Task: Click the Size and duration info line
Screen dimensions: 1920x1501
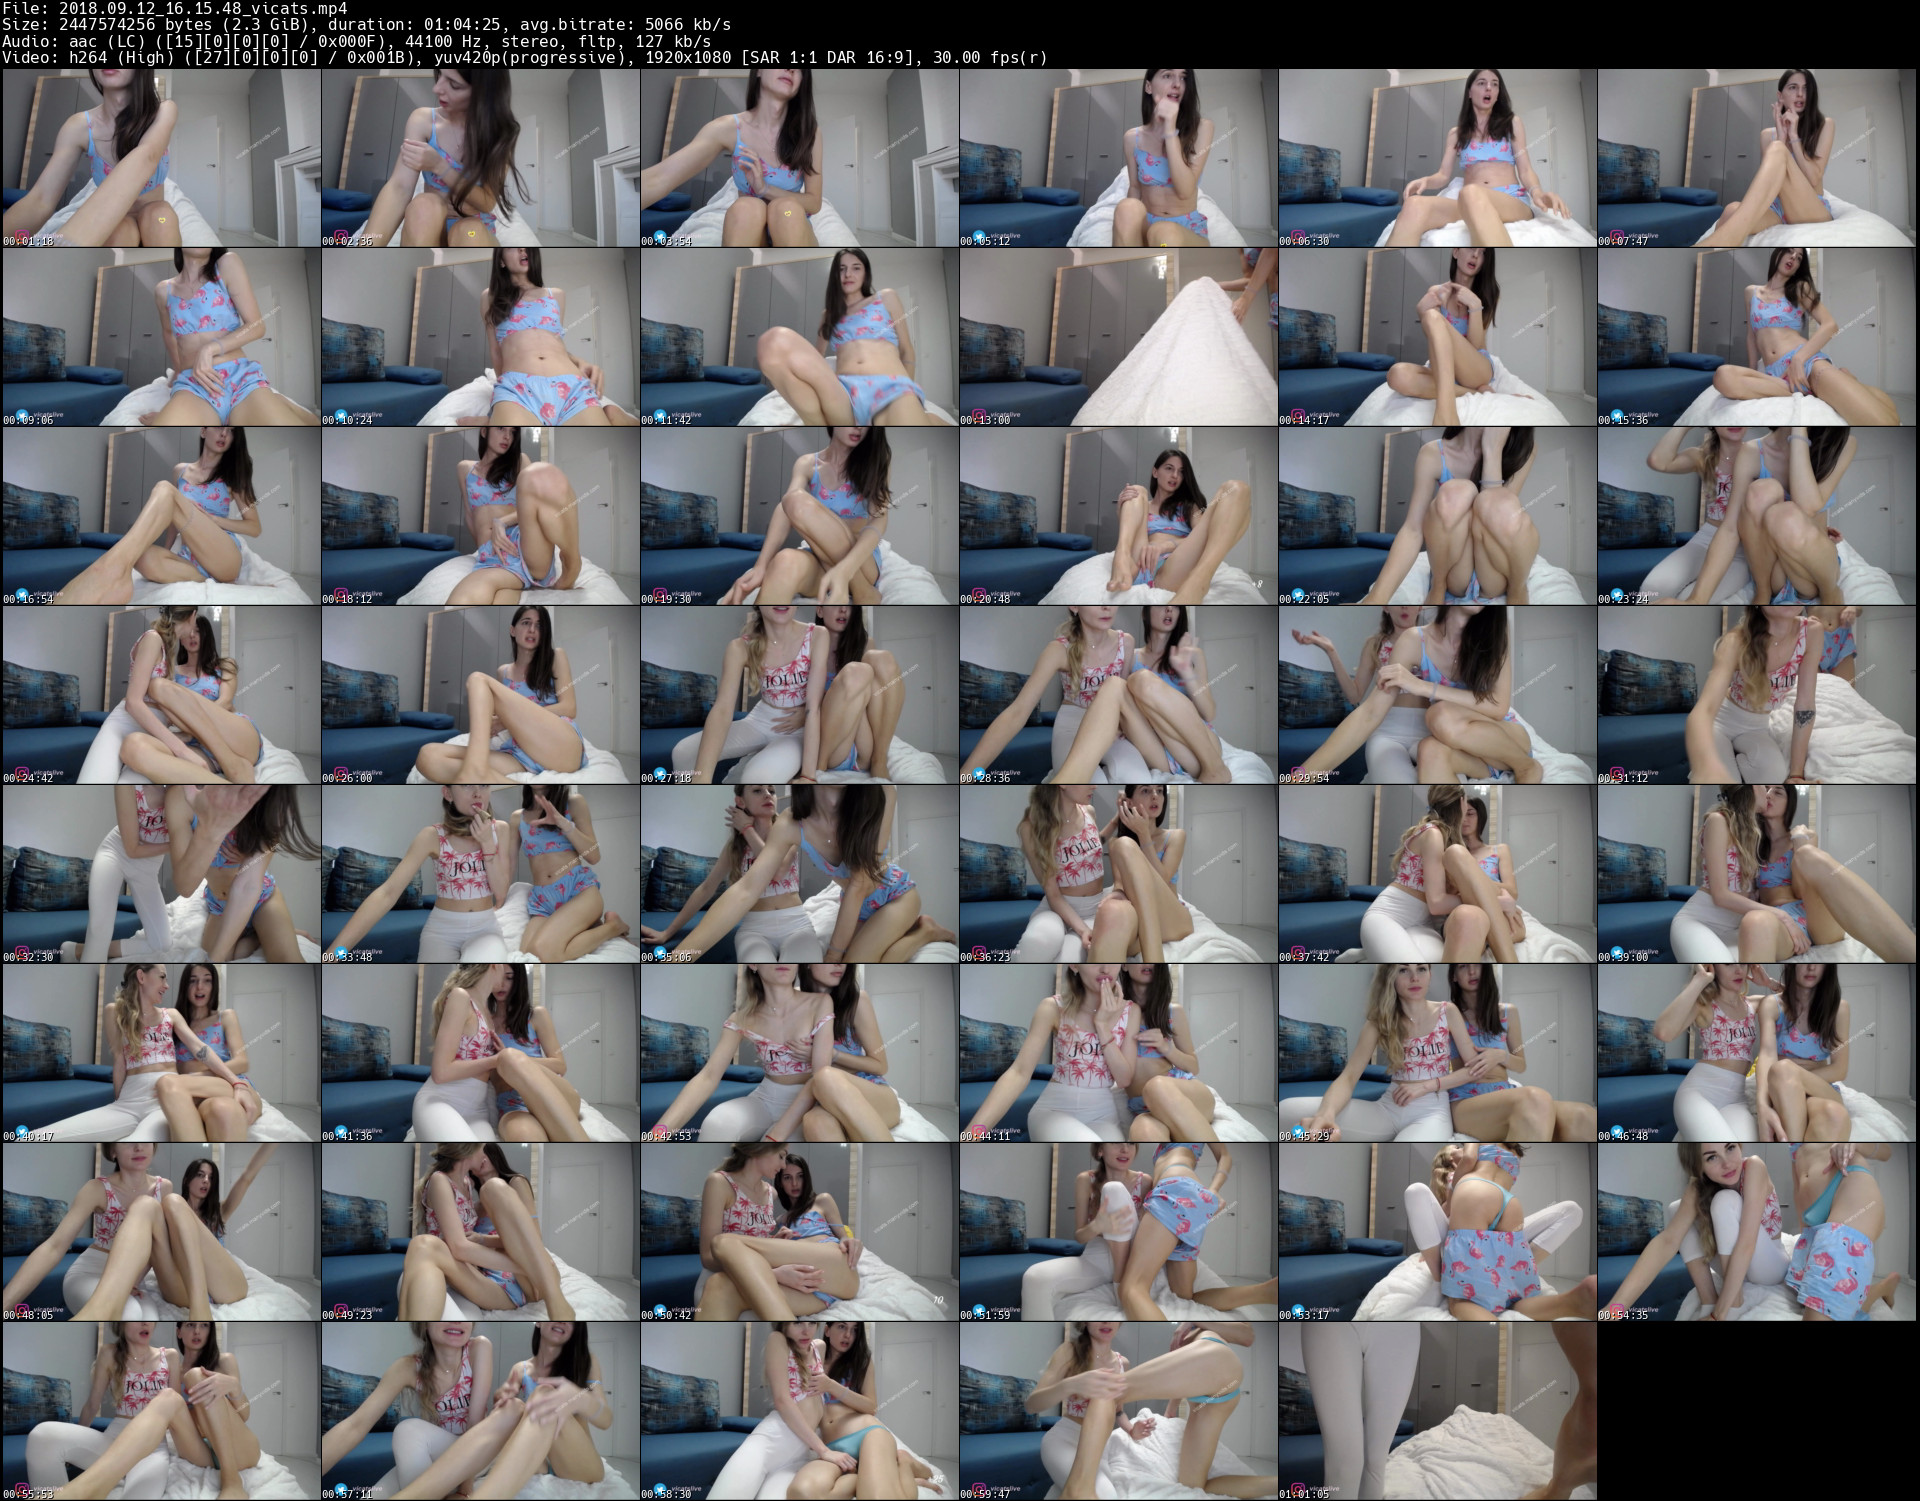Action: (x=366, y=24)
